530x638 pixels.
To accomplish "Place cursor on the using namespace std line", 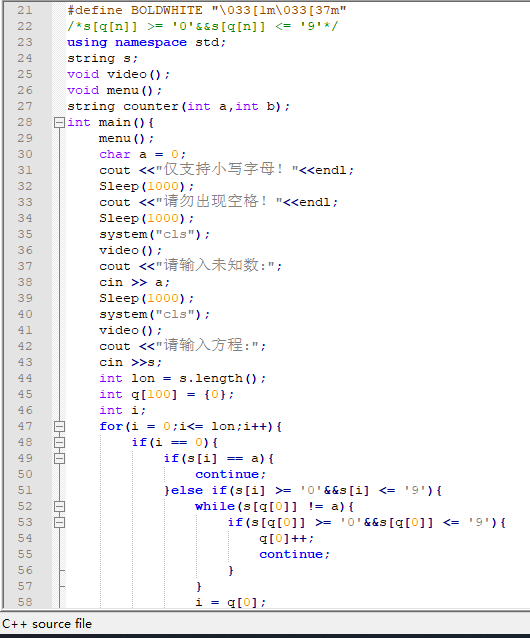I will click(x=146, y=42).
